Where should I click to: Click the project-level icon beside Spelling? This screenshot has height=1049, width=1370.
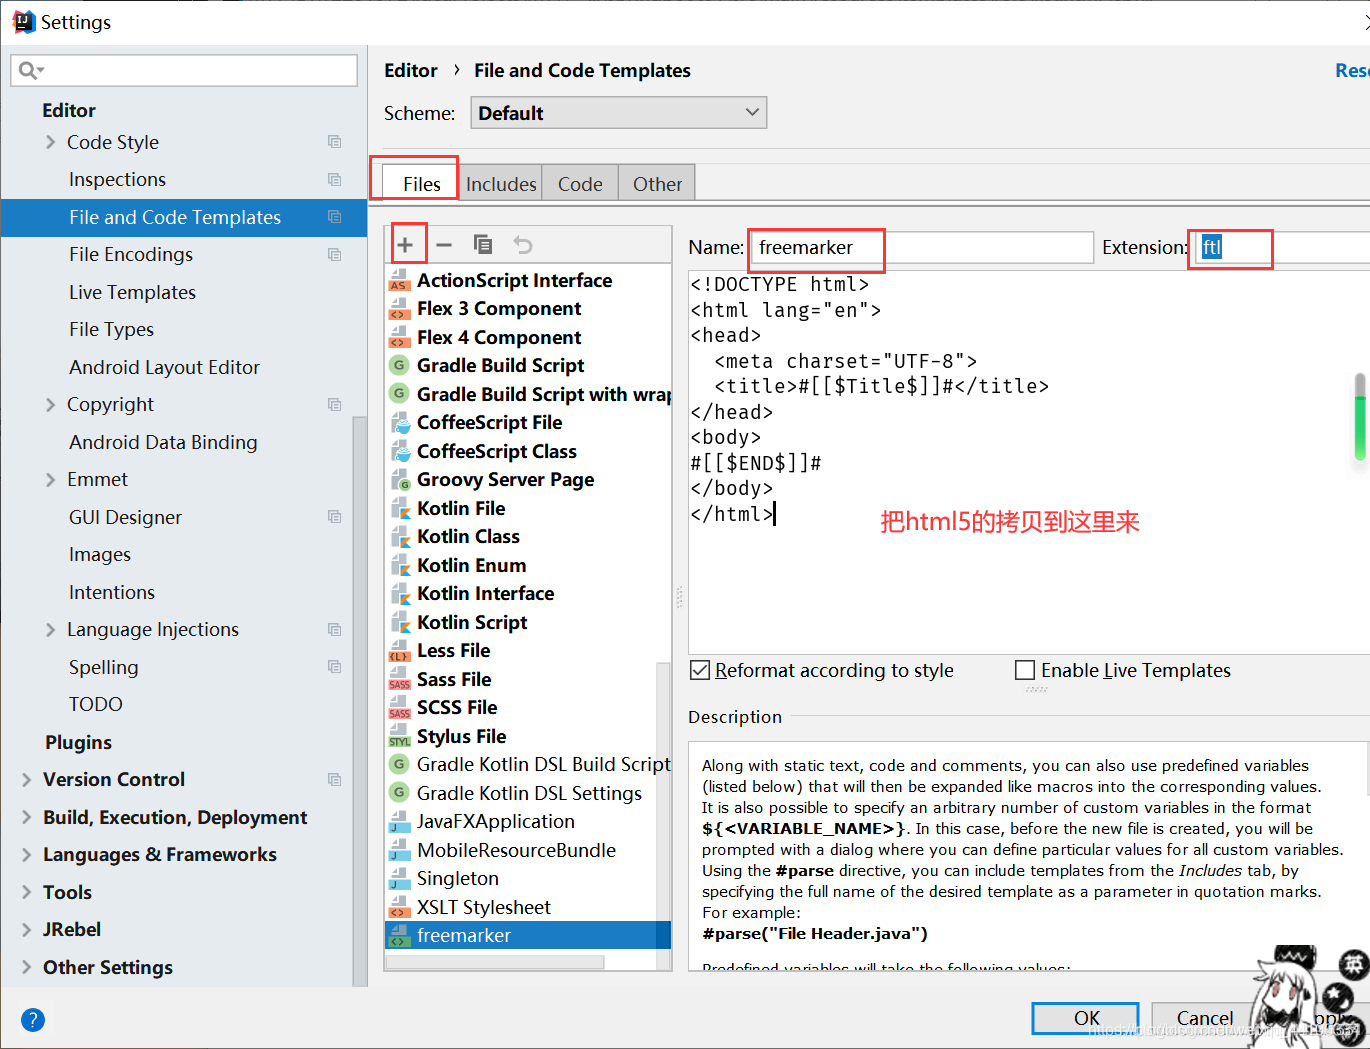pyautogui.click(x=335, y=667)
